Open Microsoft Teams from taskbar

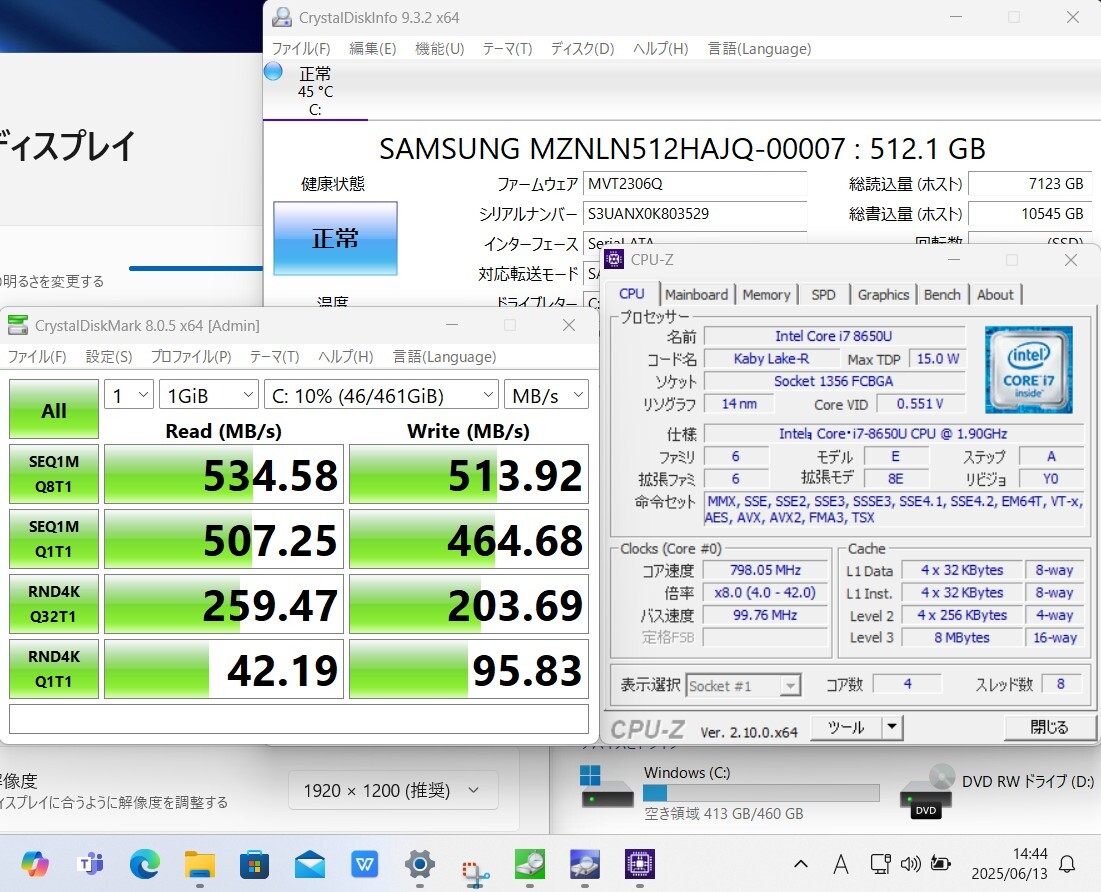pos(91,864)
